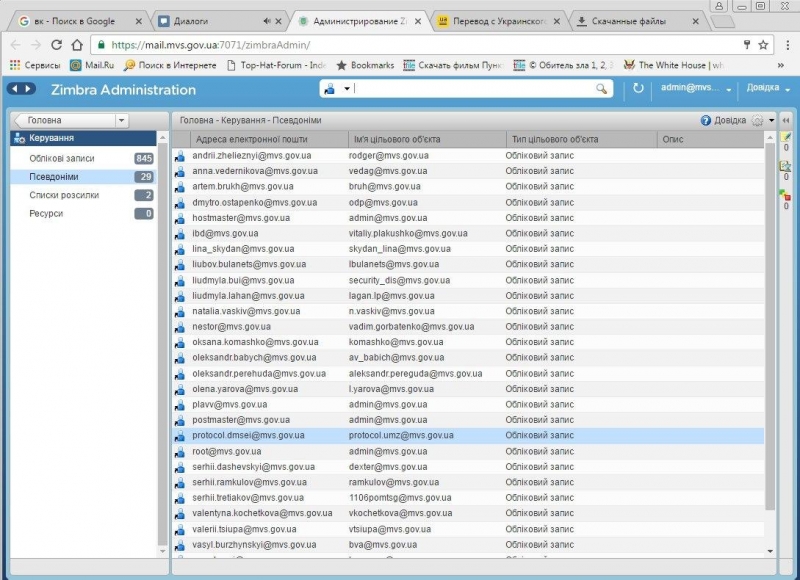The width and height of the screenshot is (800, 580).
Task: Click the Довідка help icon in breadcrumb bar
Action: click(707, 120)
